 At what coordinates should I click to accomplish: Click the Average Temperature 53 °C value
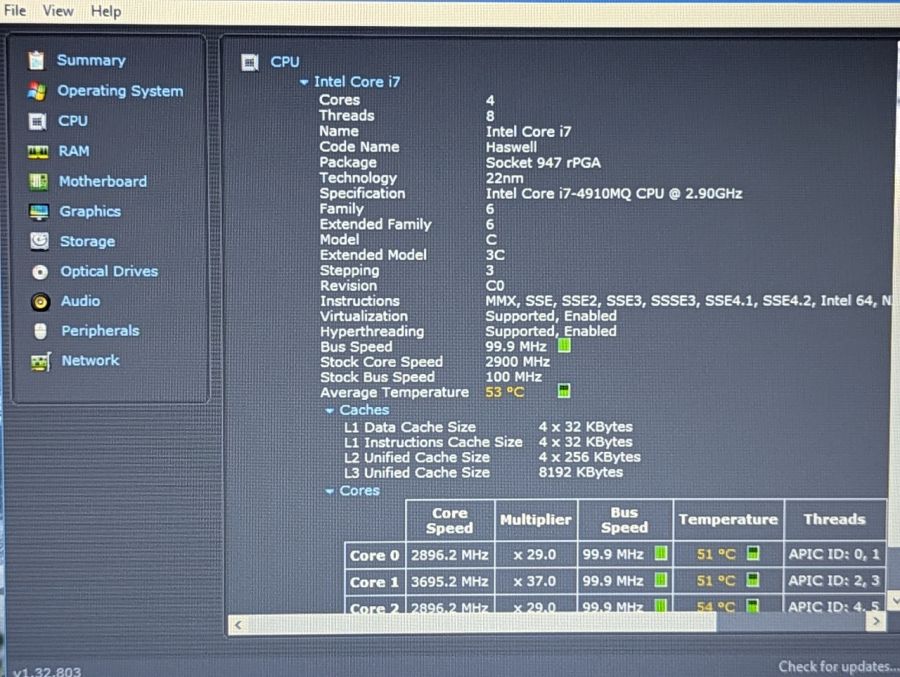pos(505,392)
